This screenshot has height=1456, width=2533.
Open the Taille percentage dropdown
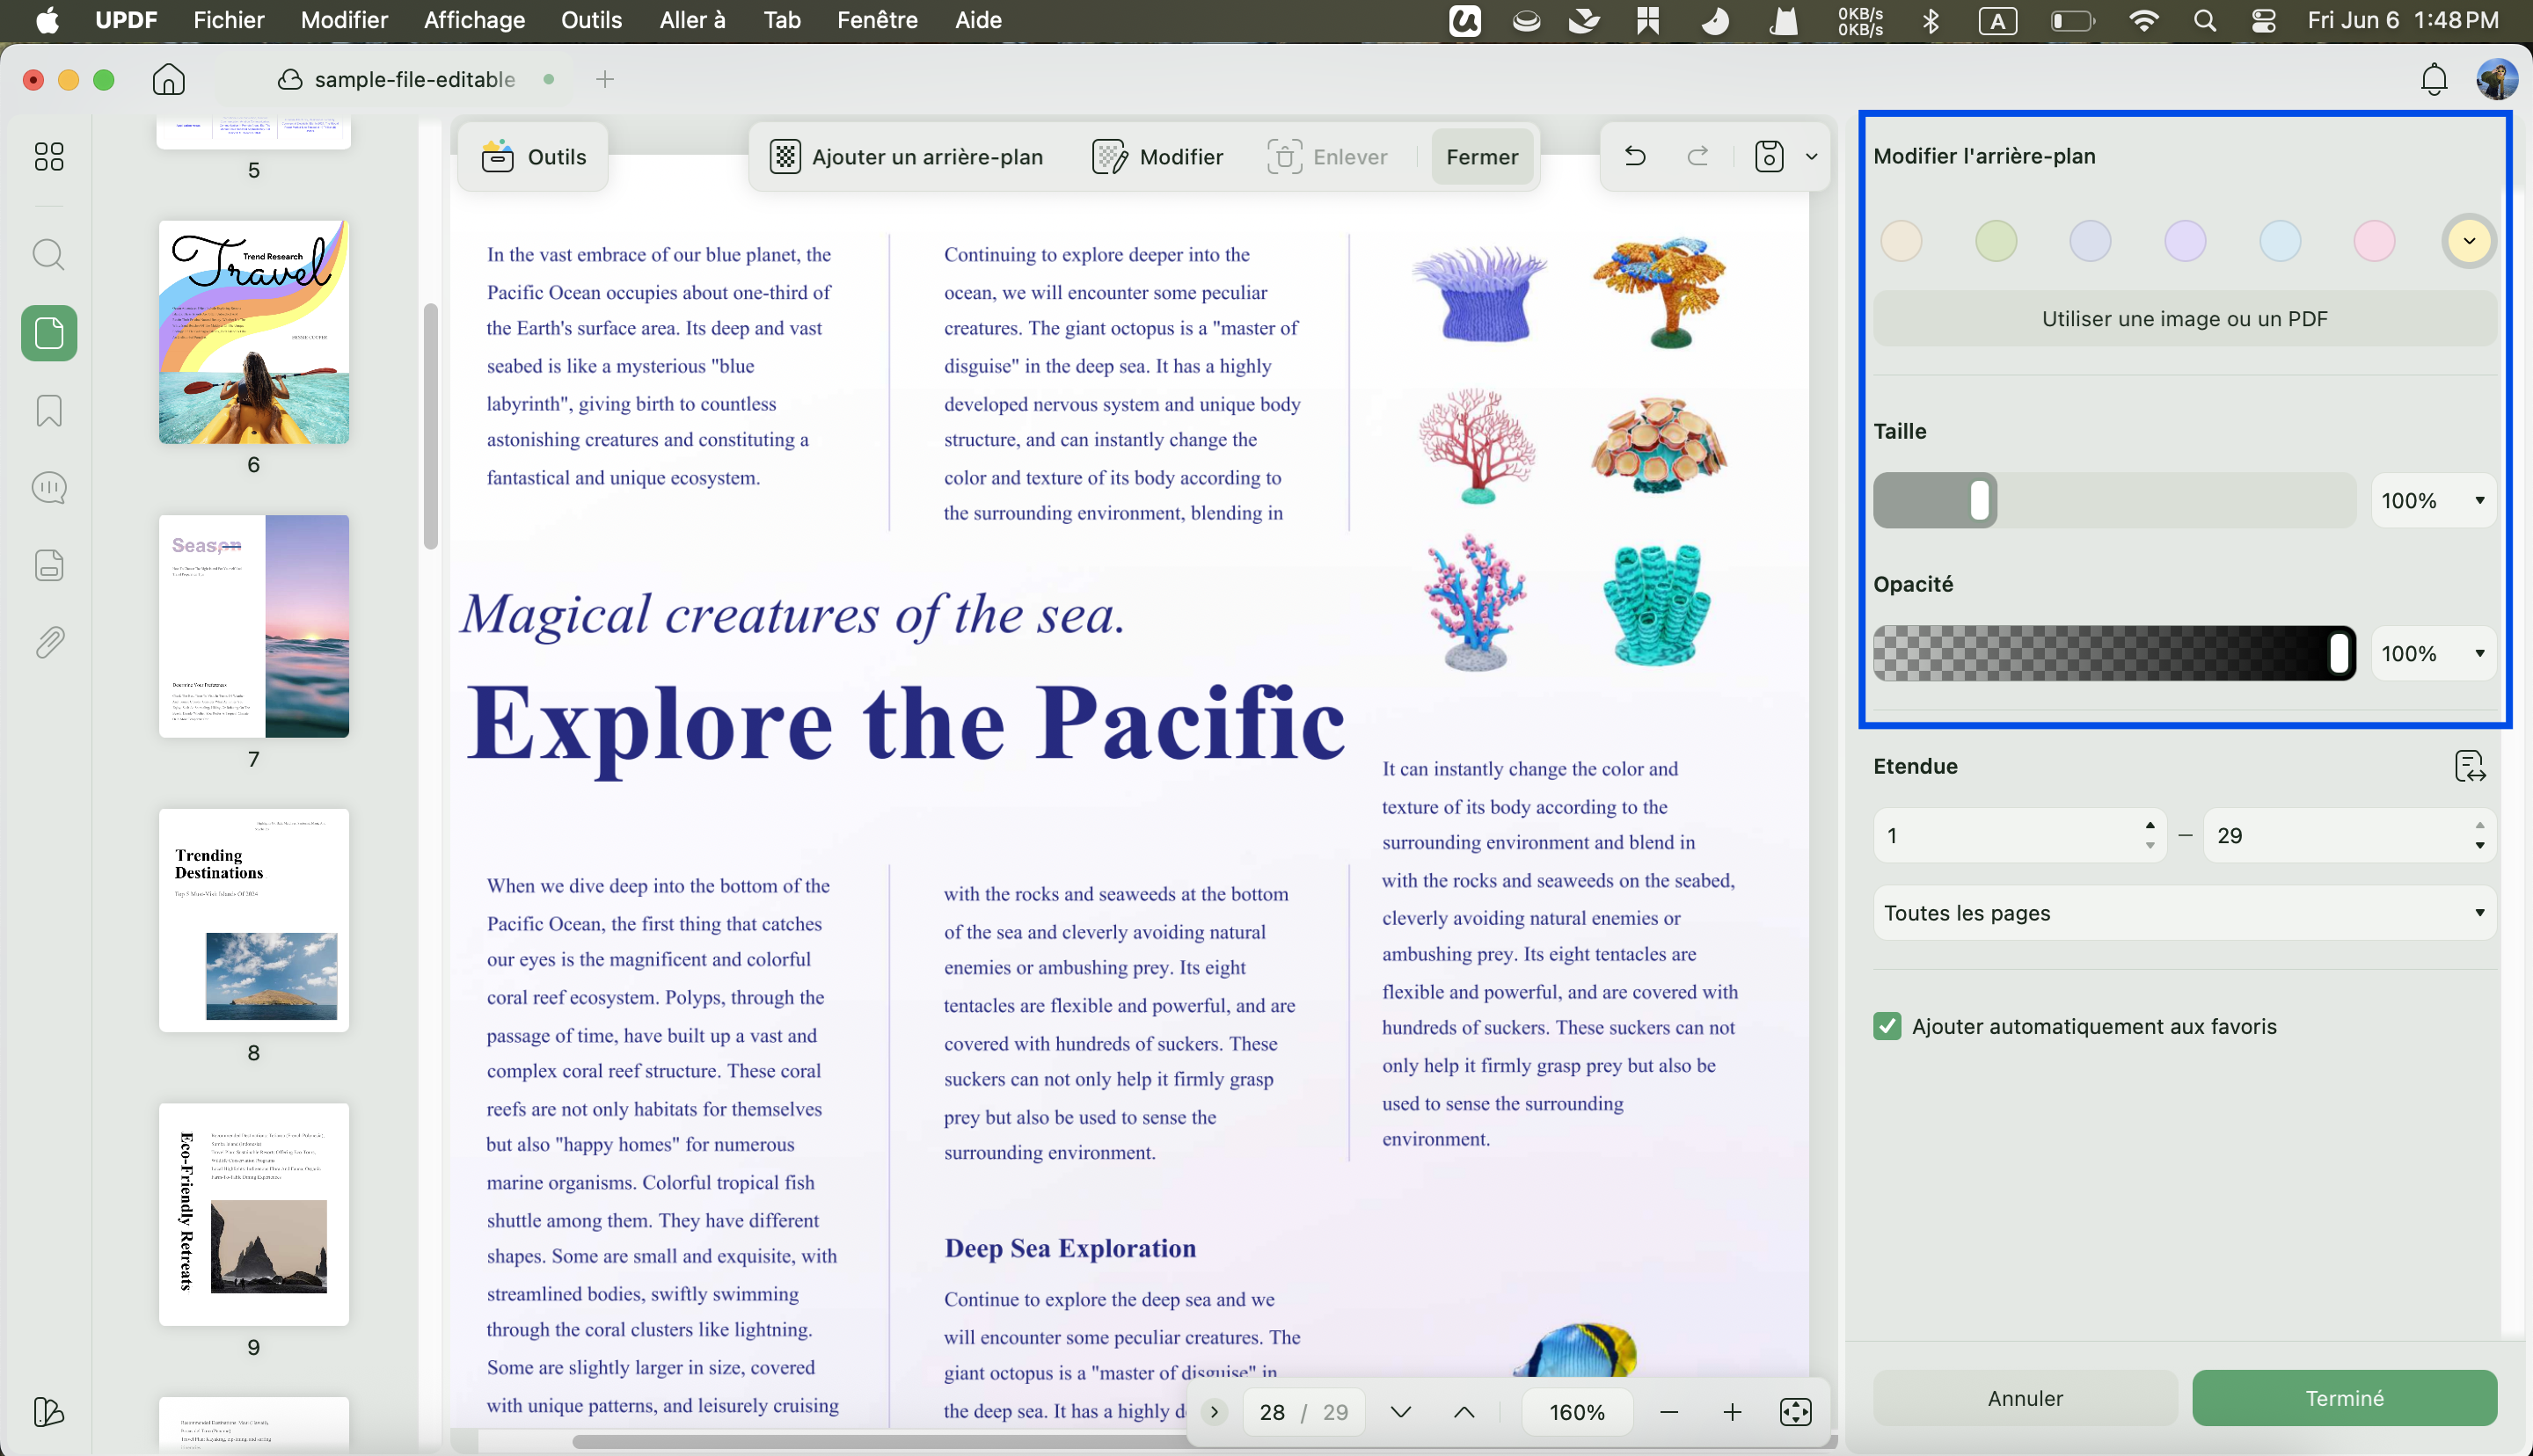point(2433,500)
